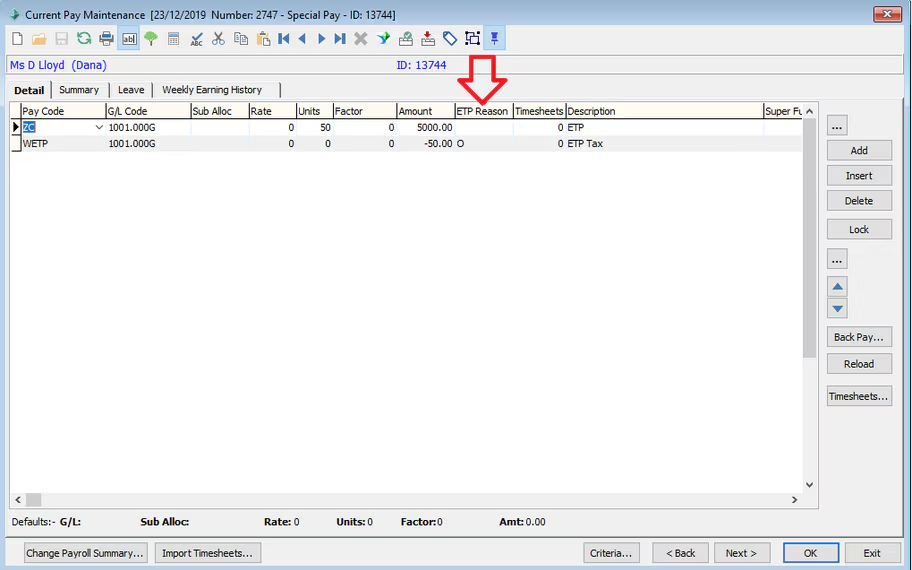
Task: Go to next record arrow icon
Action: (x=321, y=39)
